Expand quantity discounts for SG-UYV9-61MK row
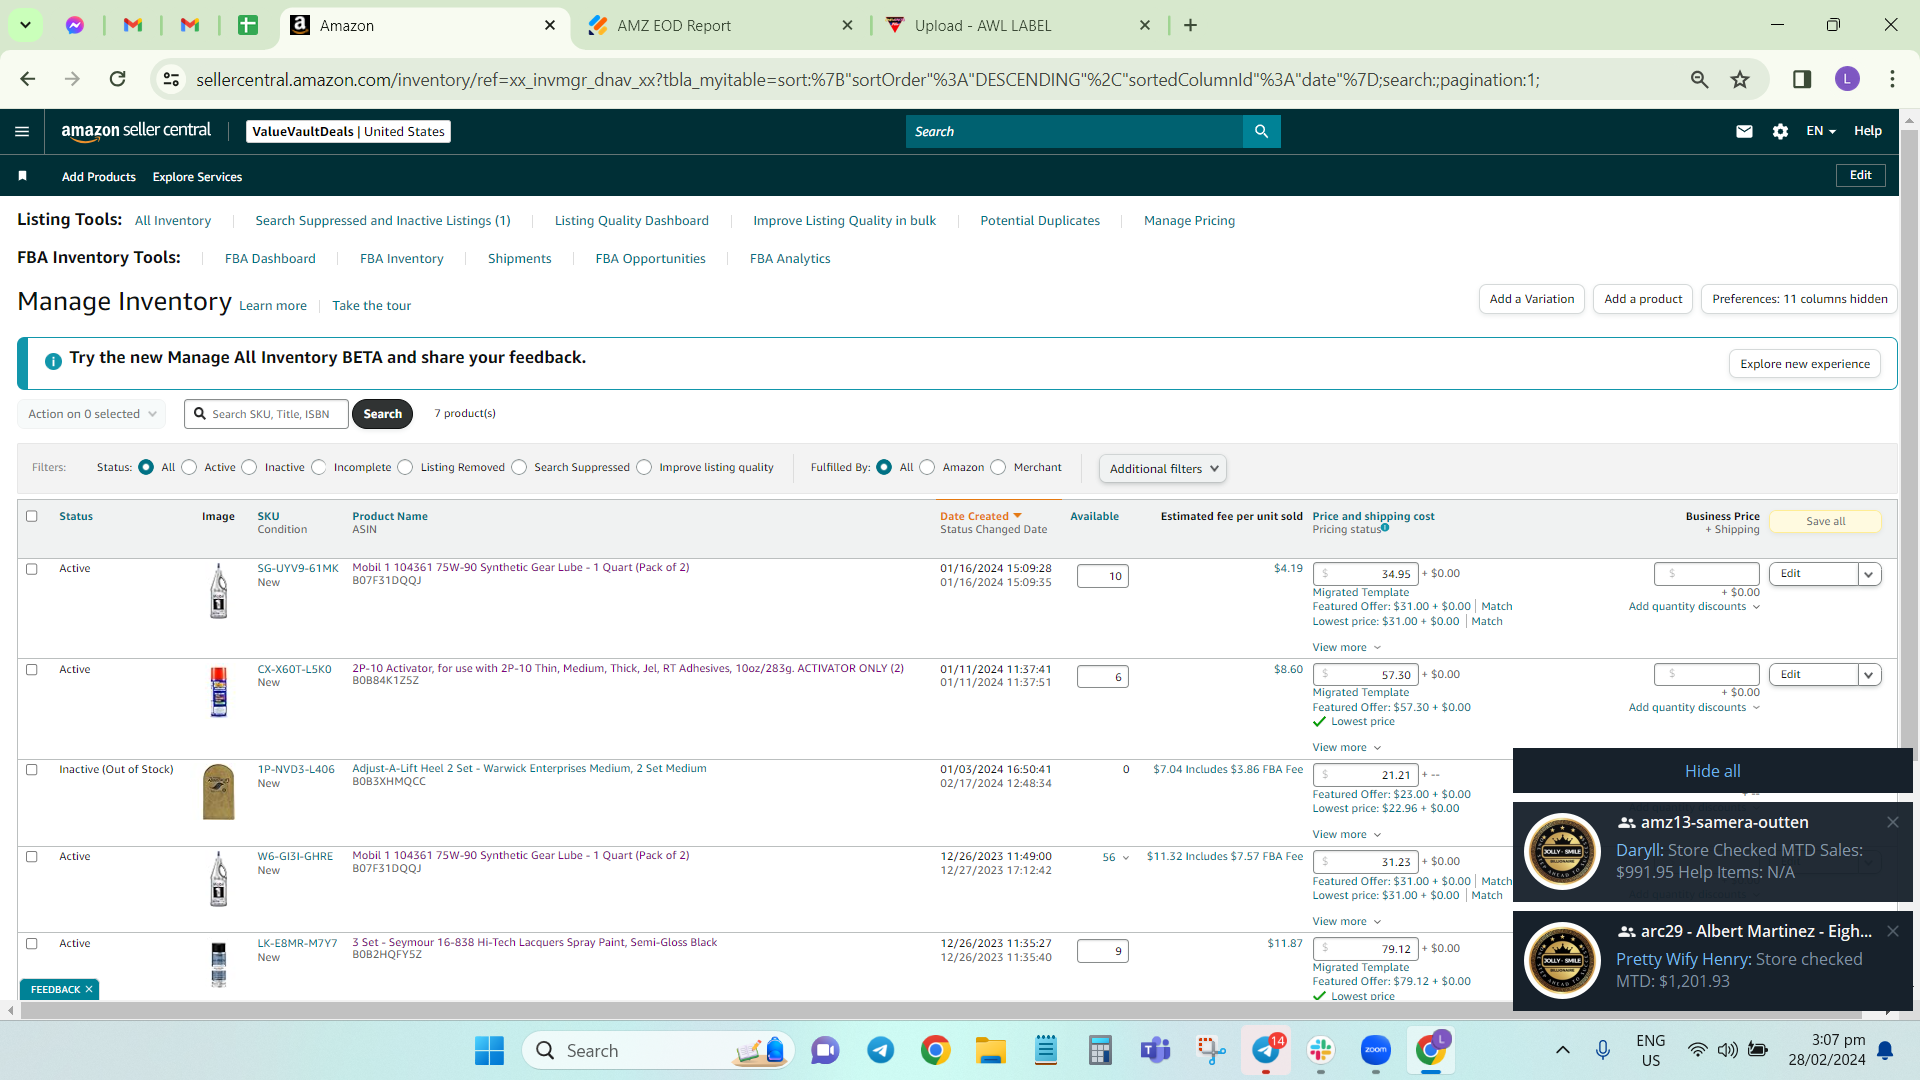Screen dimensions: 1920x1080 pos(1694,606)
